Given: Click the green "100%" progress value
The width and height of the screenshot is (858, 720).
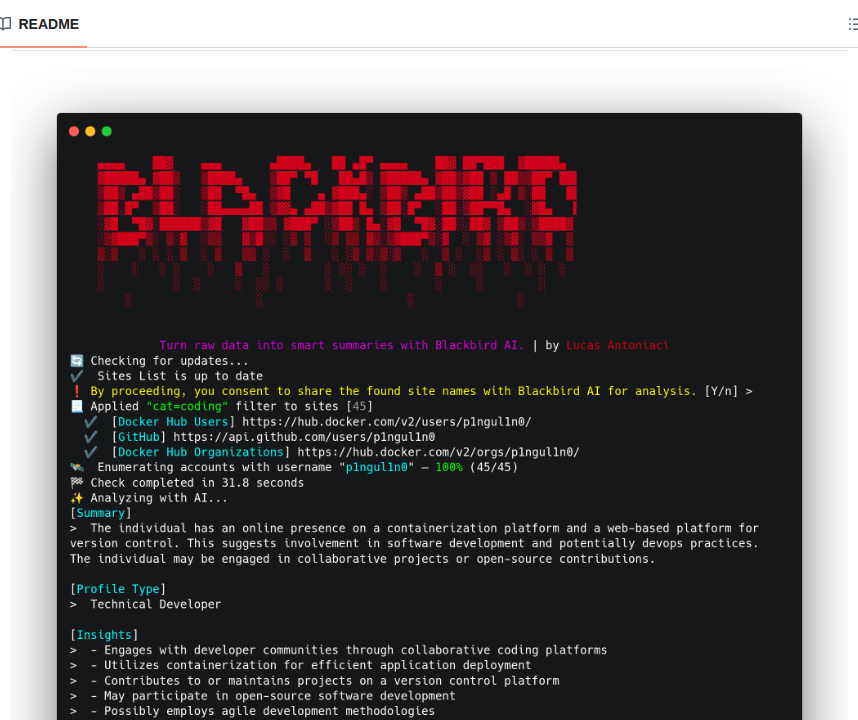Looking at the screenshot, I should tap(449, 467).
